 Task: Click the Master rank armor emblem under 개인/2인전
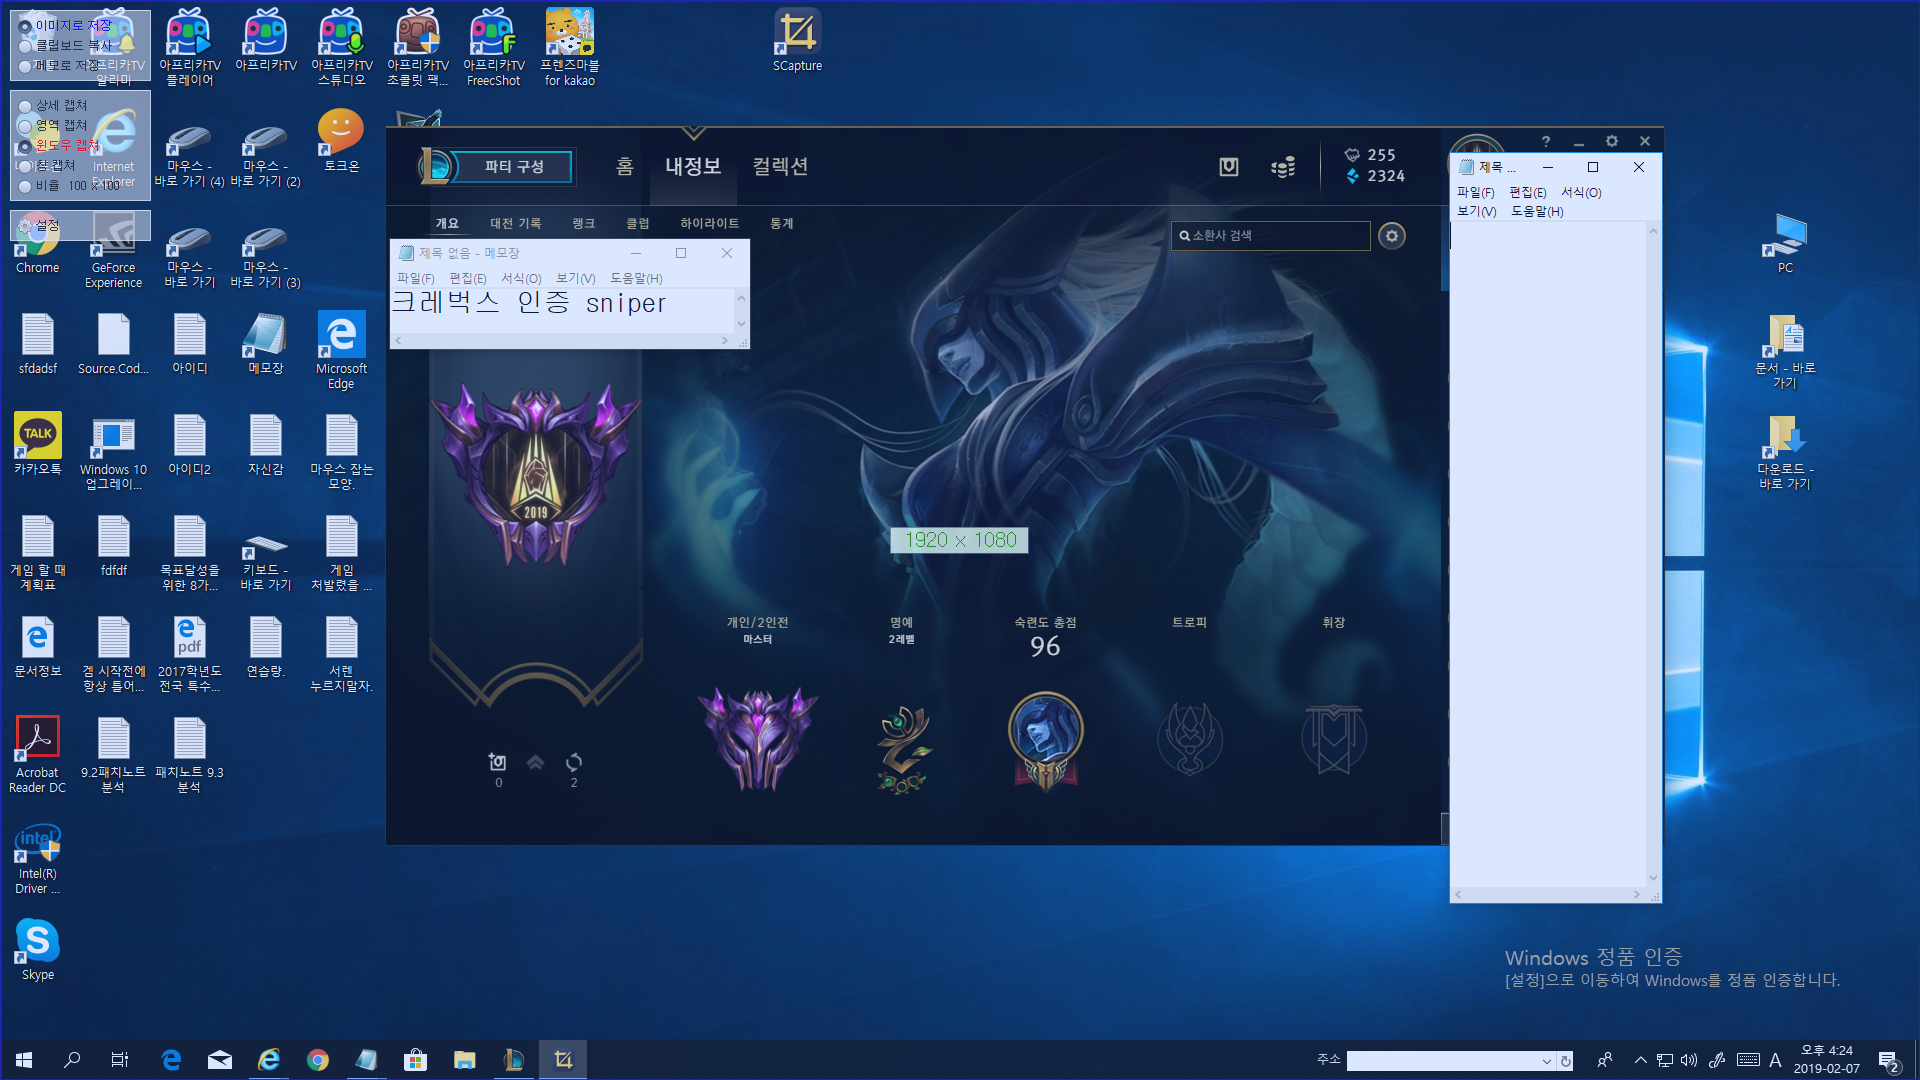click(758, 738)
